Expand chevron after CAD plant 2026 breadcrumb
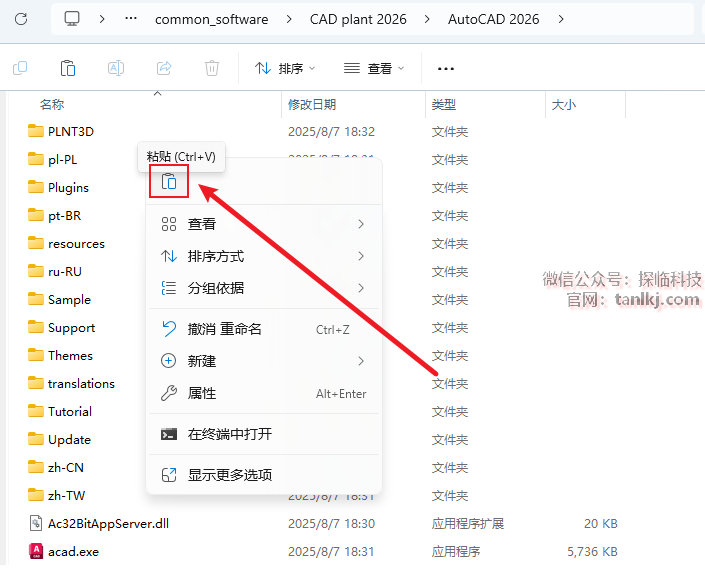This screenshot has height=571, width=705. [x=427, y=19]
